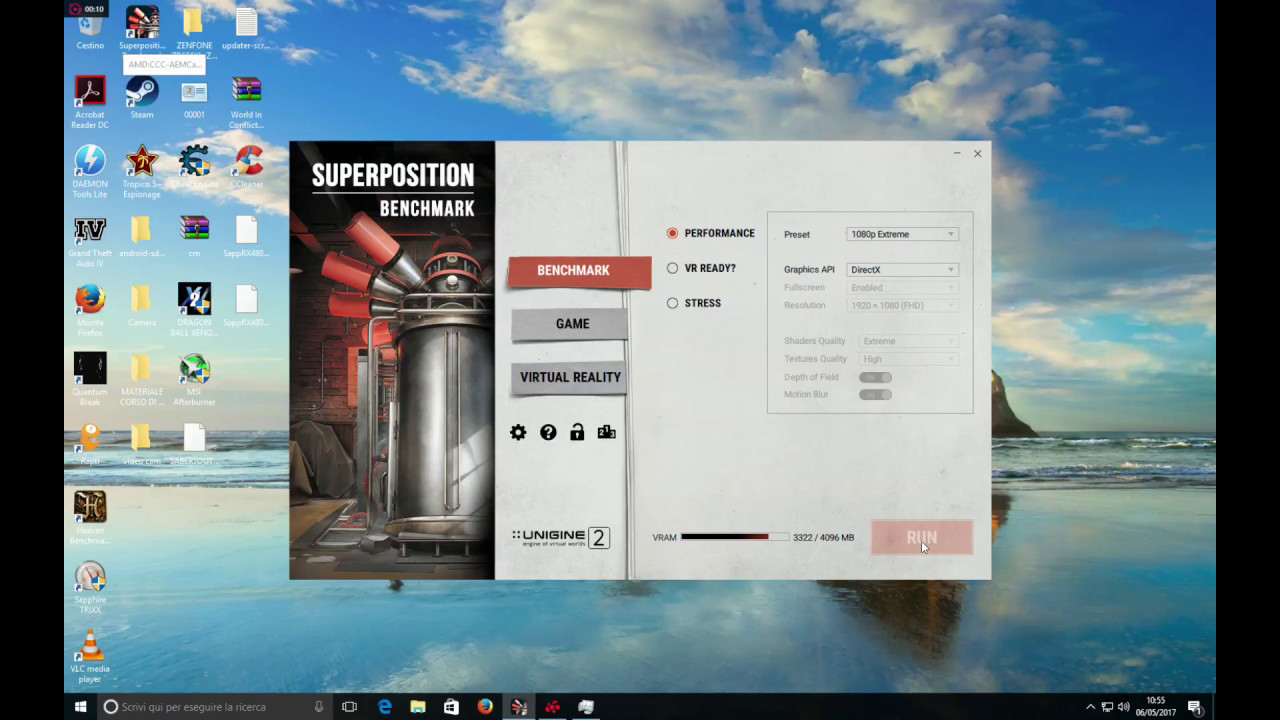This screenshot has height=720, width=1280.
Task: Select the DRAGON BALL XENOVERSE shortcut
Action: point(194,310)
